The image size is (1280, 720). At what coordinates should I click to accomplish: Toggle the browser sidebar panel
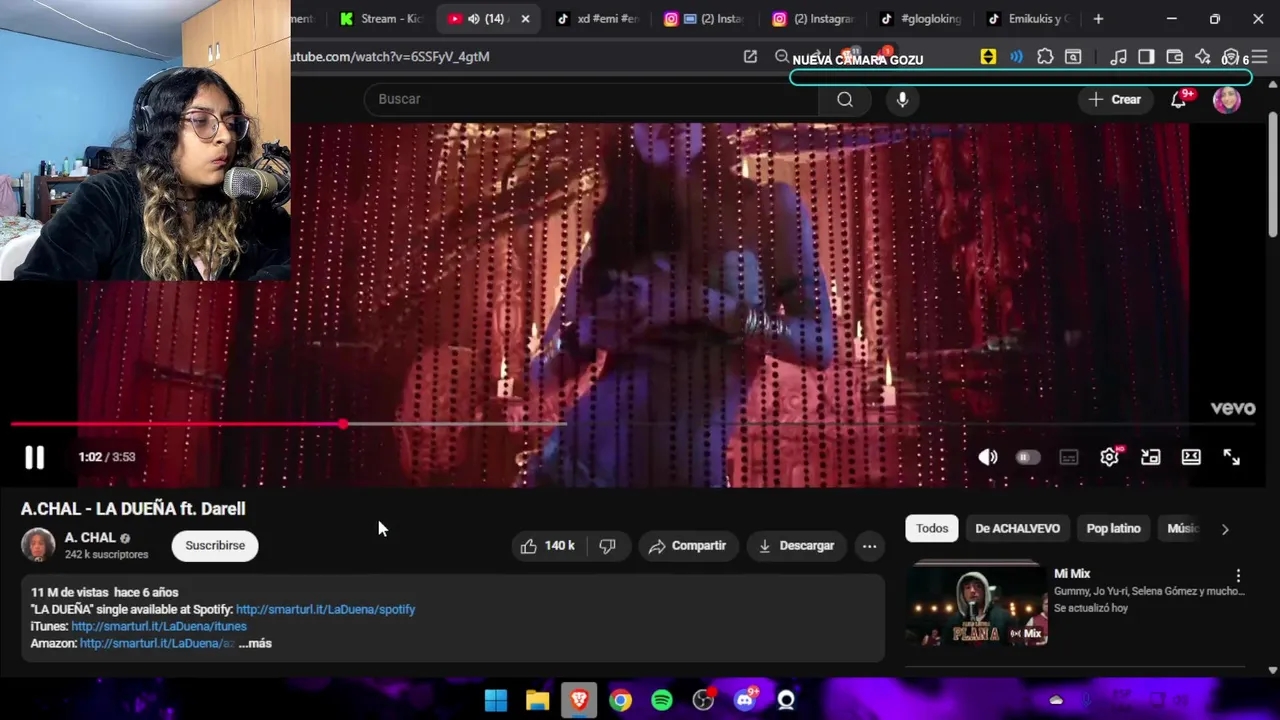tap(1147, 57)
